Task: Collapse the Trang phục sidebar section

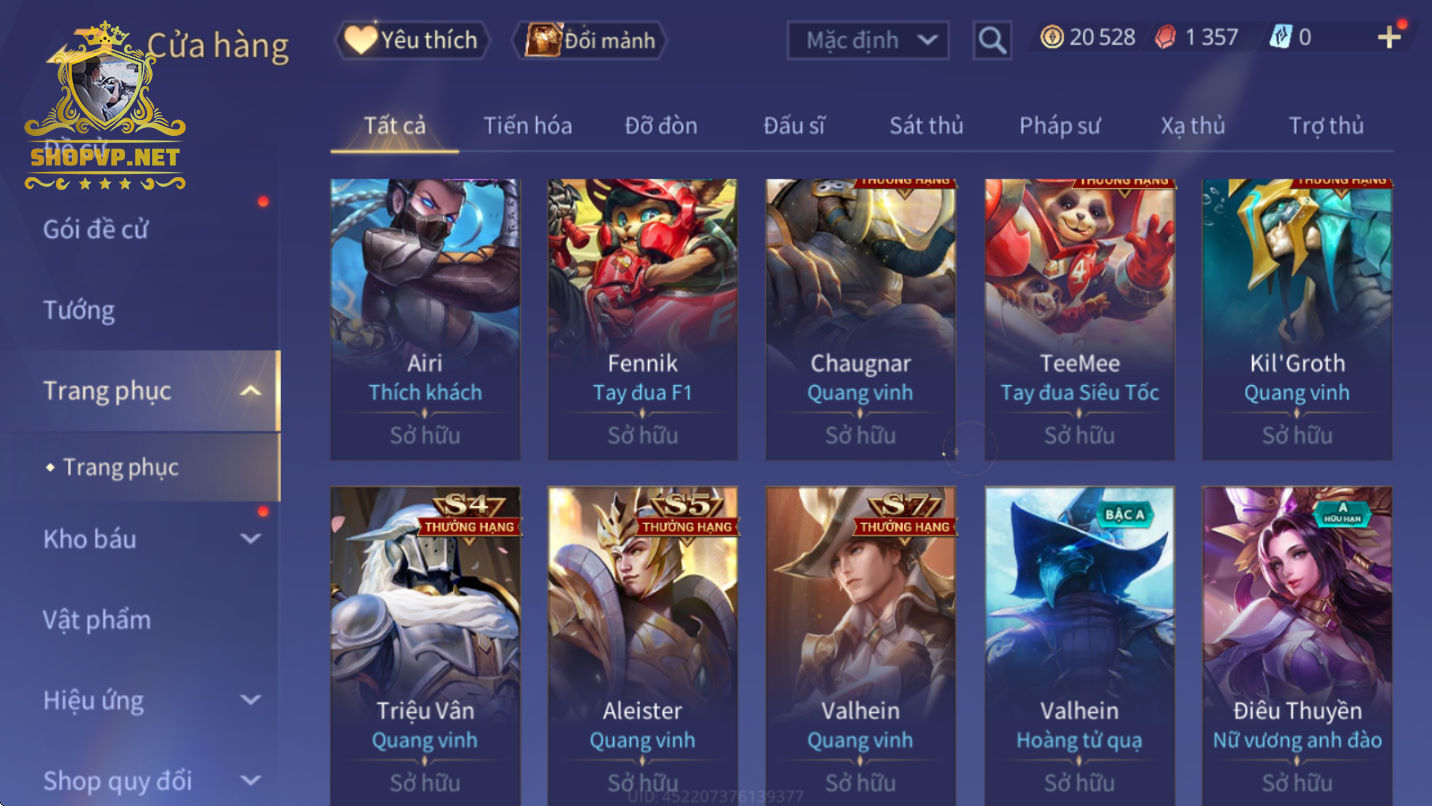Action: (251, 390)
